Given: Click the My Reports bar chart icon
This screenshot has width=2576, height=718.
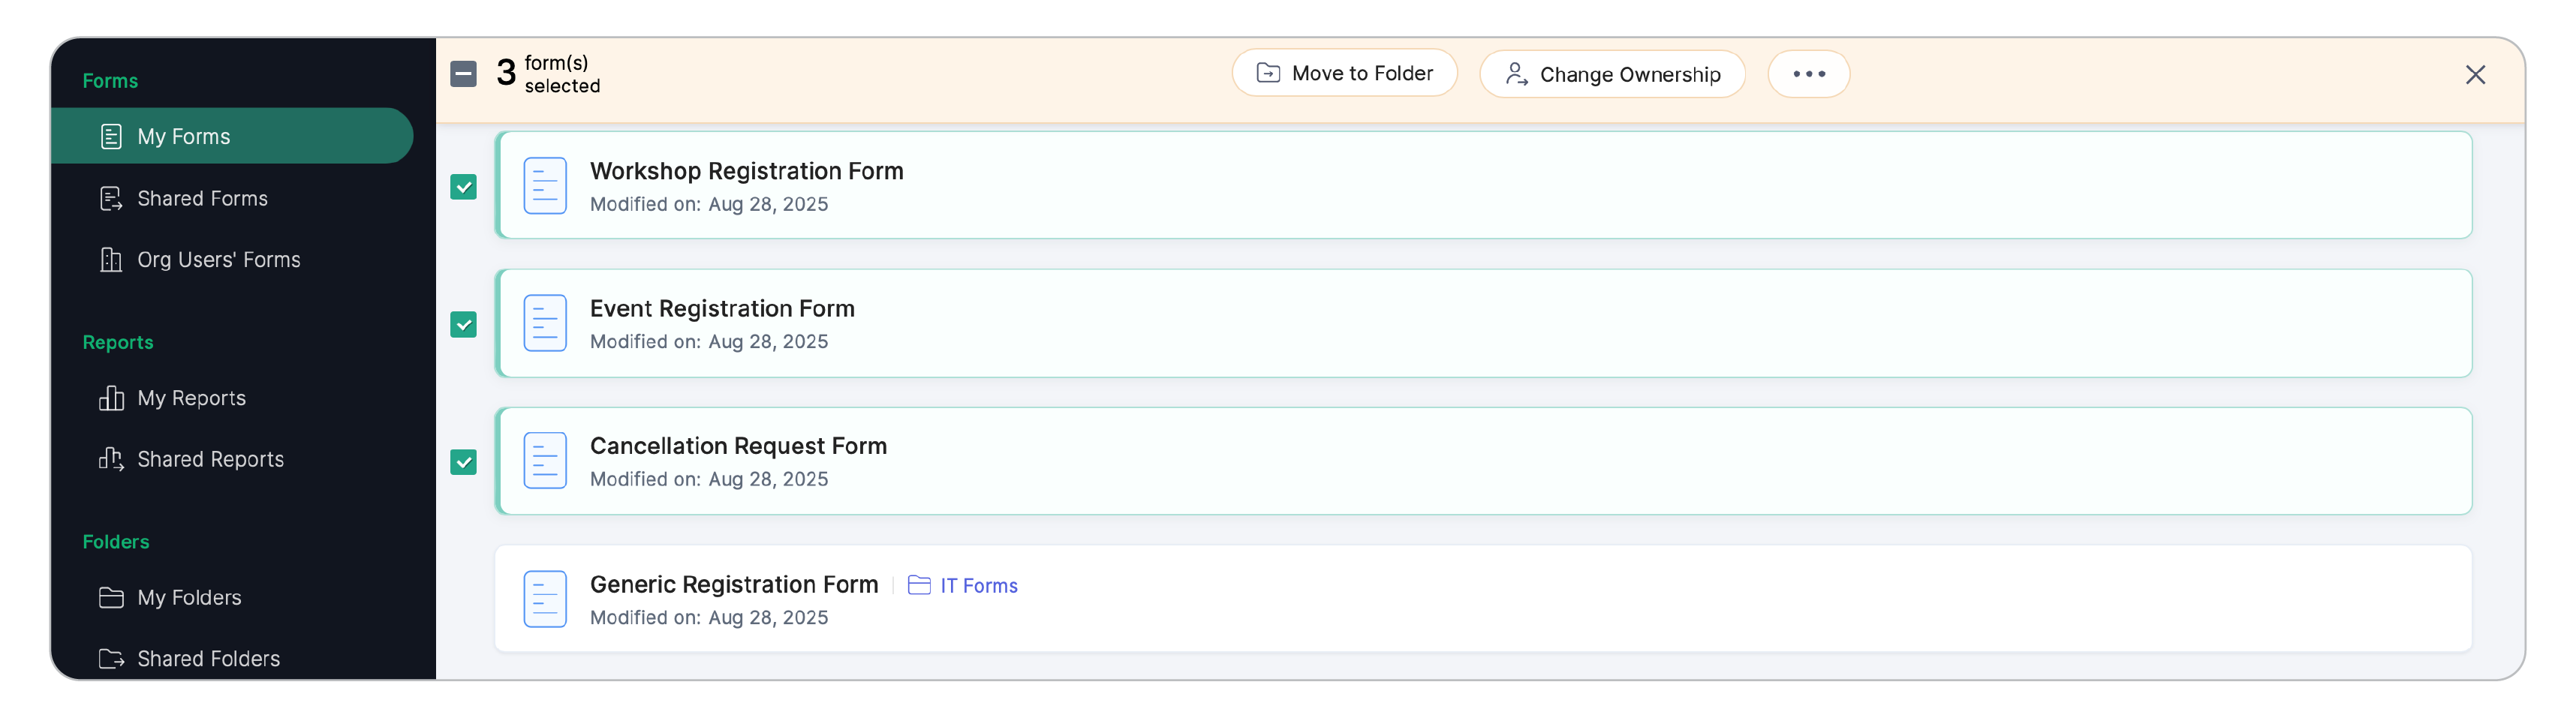Looking at the screenshot, I should coord(111,398).
